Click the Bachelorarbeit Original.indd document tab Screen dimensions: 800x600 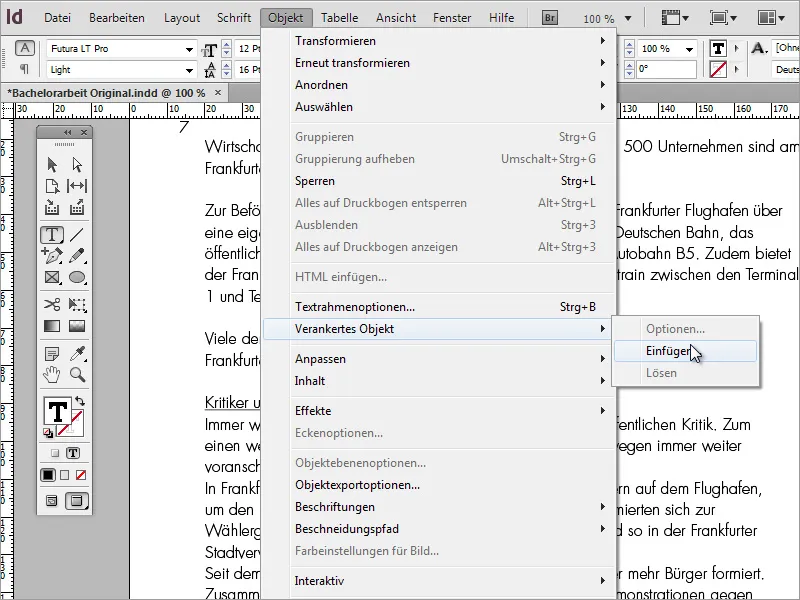[x=106, y=93]
